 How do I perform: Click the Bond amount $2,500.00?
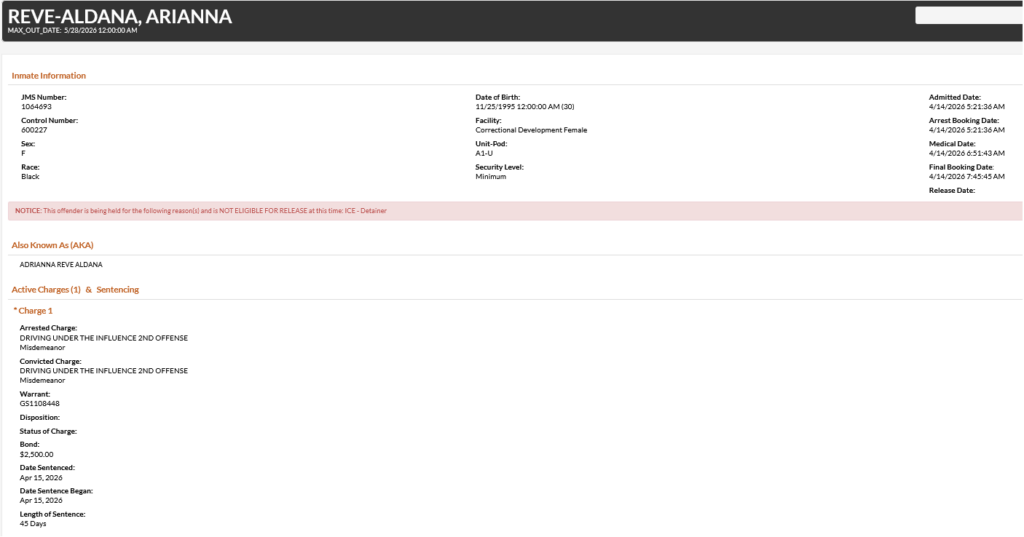[36, 453]
